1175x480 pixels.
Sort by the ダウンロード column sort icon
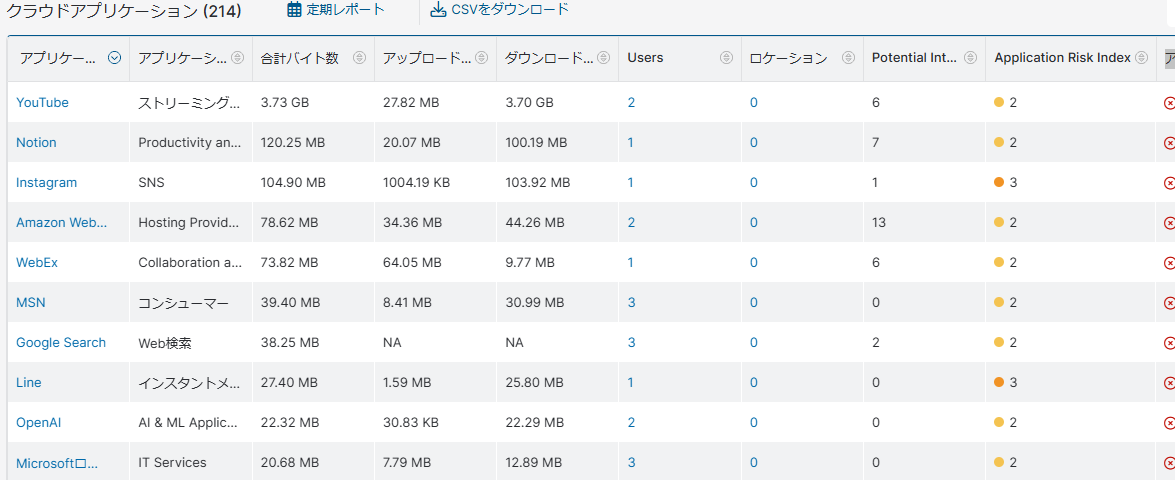tap(604, 58)
